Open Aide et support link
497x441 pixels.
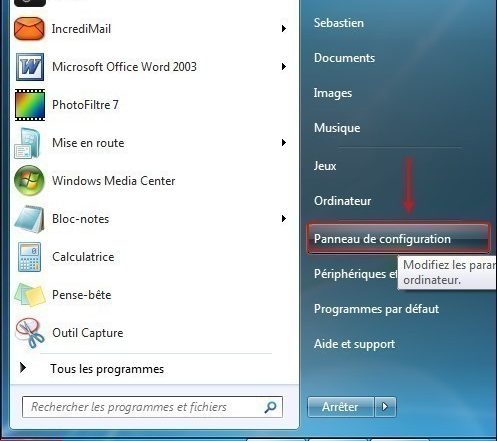[x=354, y=344]
